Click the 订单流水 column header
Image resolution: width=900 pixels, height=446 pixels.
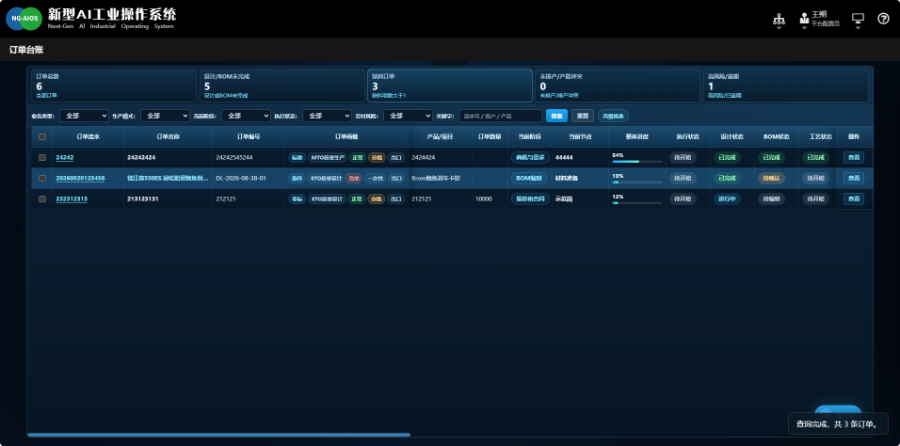(x=88, y=137)
